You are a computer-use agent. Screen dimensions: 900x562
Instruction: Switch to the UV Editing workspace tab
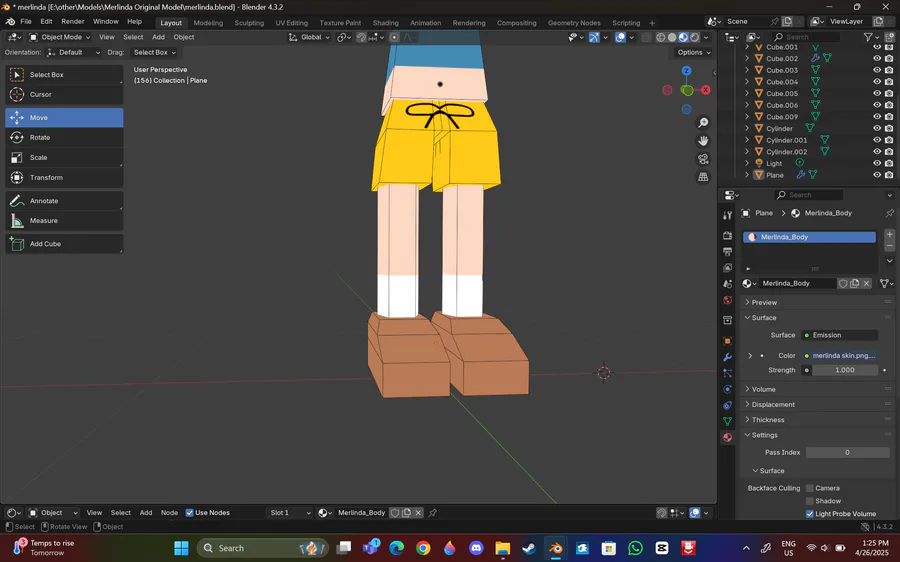click(x=292, y=23)
